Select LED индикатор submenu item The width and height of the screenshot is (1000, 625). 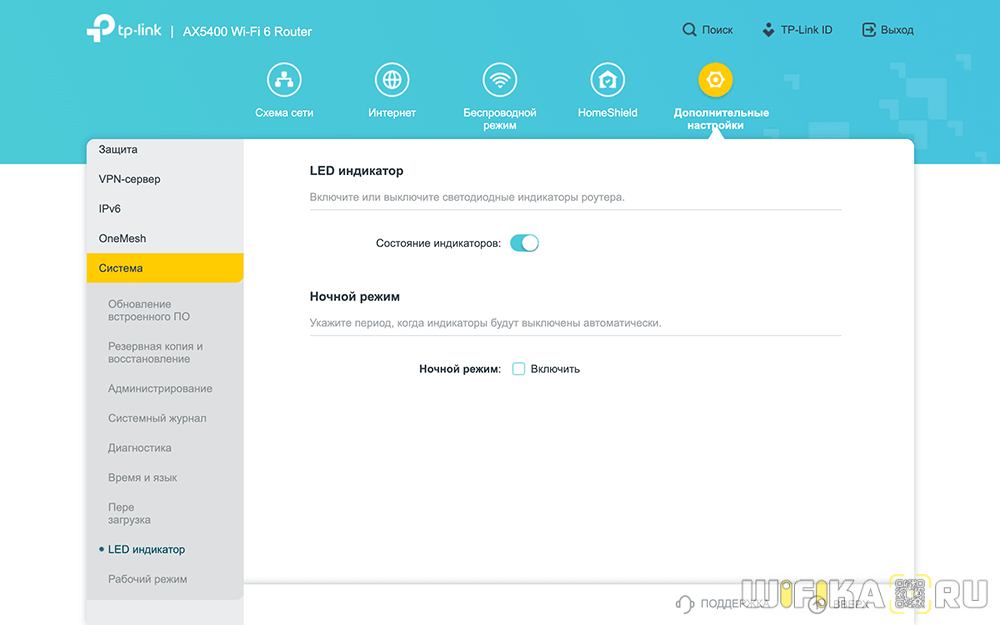pos(146,549)
